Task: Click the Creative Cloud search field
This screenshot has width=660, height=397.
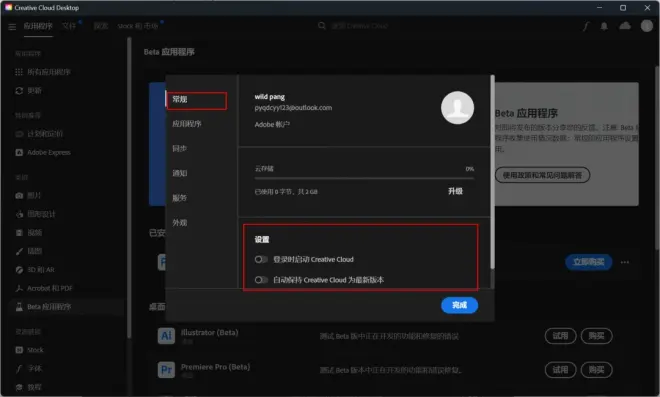Action: pyautogui.click(x=359, y=26)
